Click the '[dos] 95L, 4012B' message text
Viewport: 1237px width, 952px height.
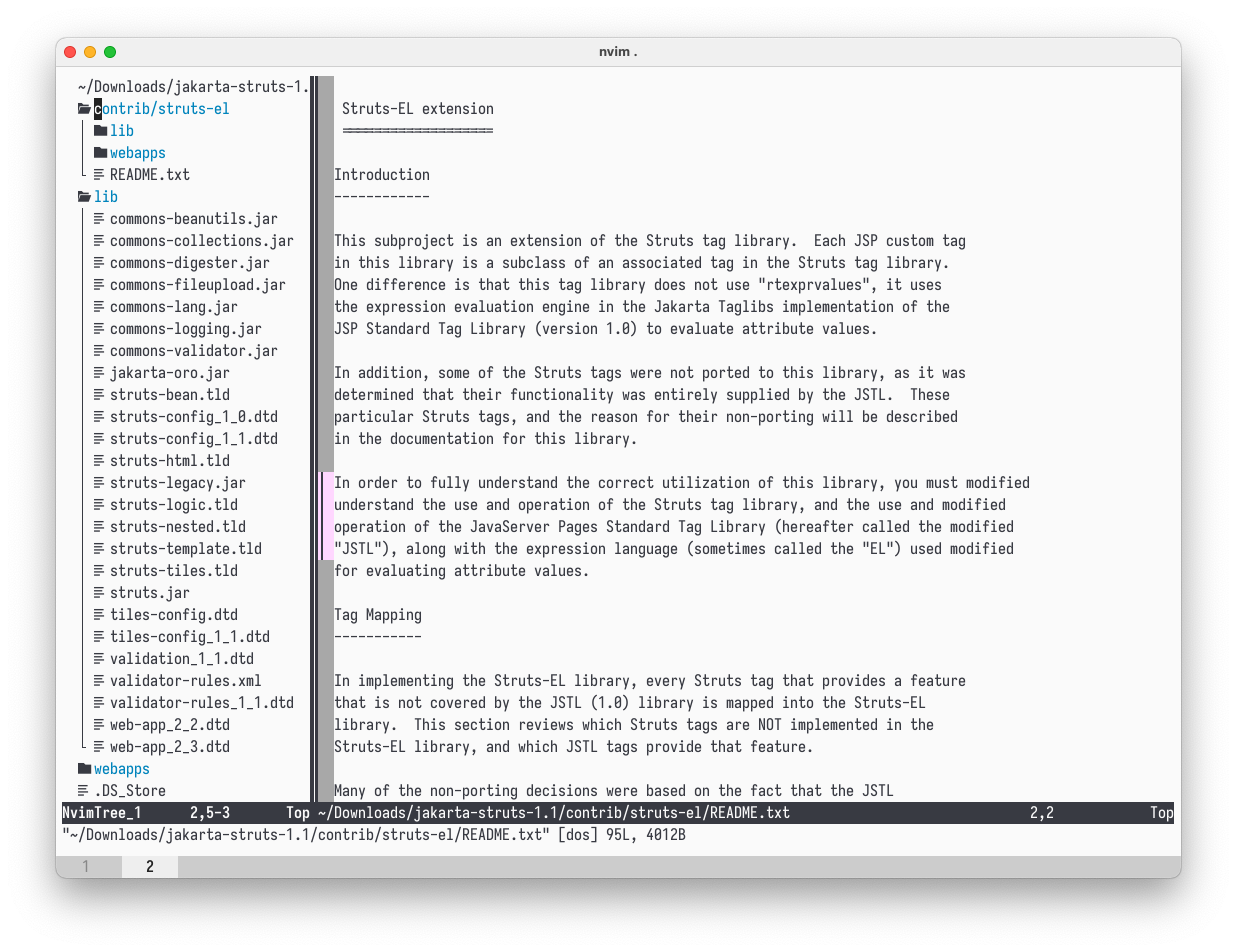(x=622, y=835)
